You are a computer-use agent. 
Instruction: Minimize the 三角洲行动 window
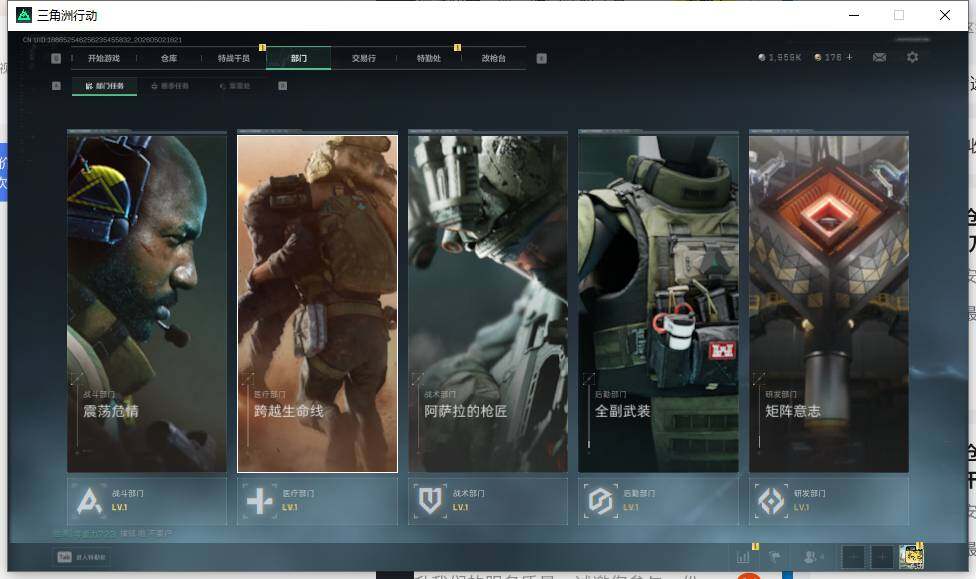(854, 15)
